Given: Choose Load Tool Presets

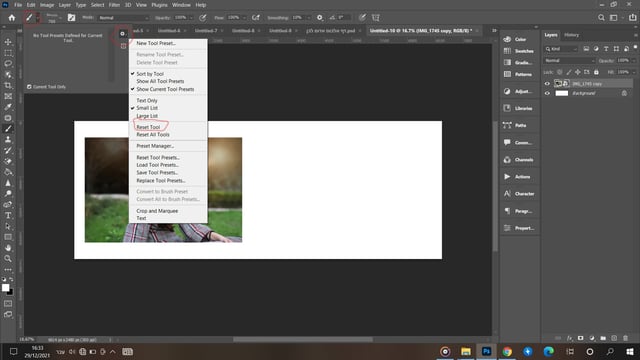Looking at the screenshot, I should (x=158, y=165).
